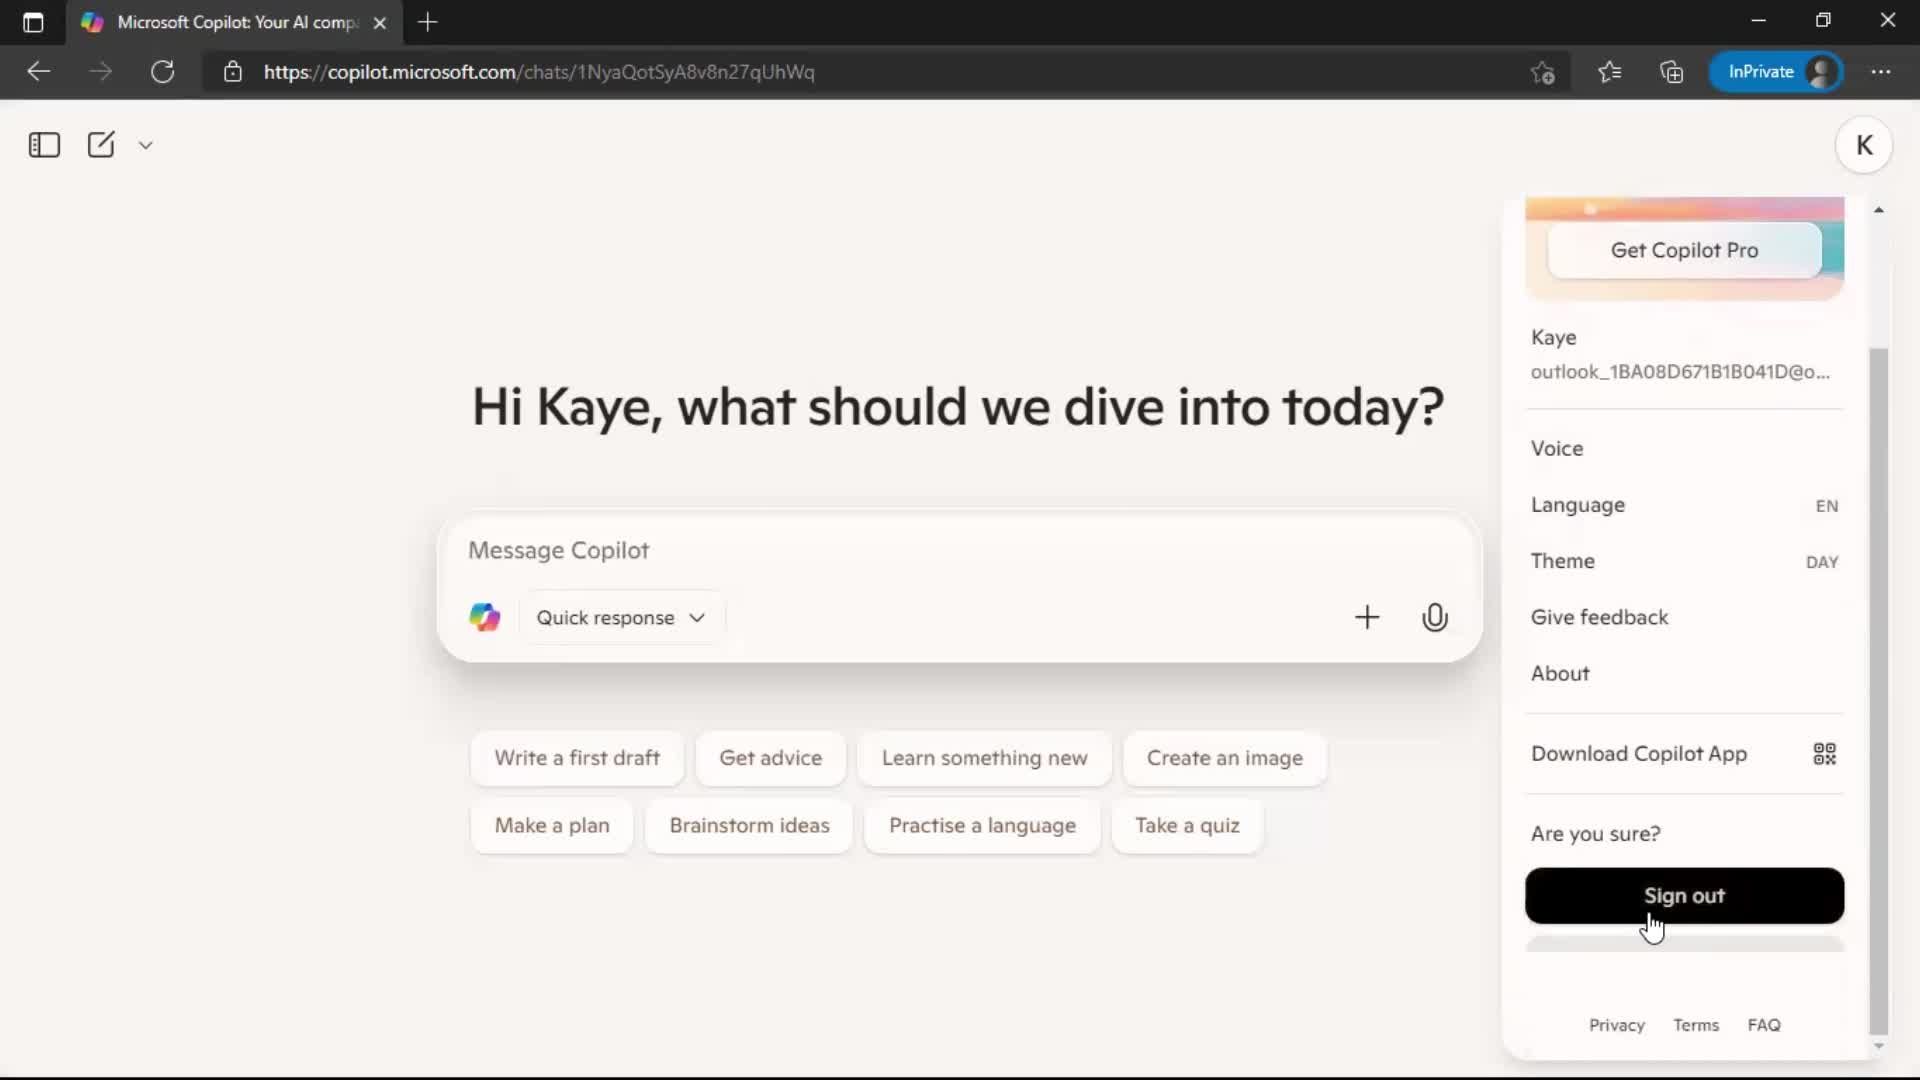Select About from the settings menu
This screenshot has width=1920, height=1080.
[x=1560, y=673]
